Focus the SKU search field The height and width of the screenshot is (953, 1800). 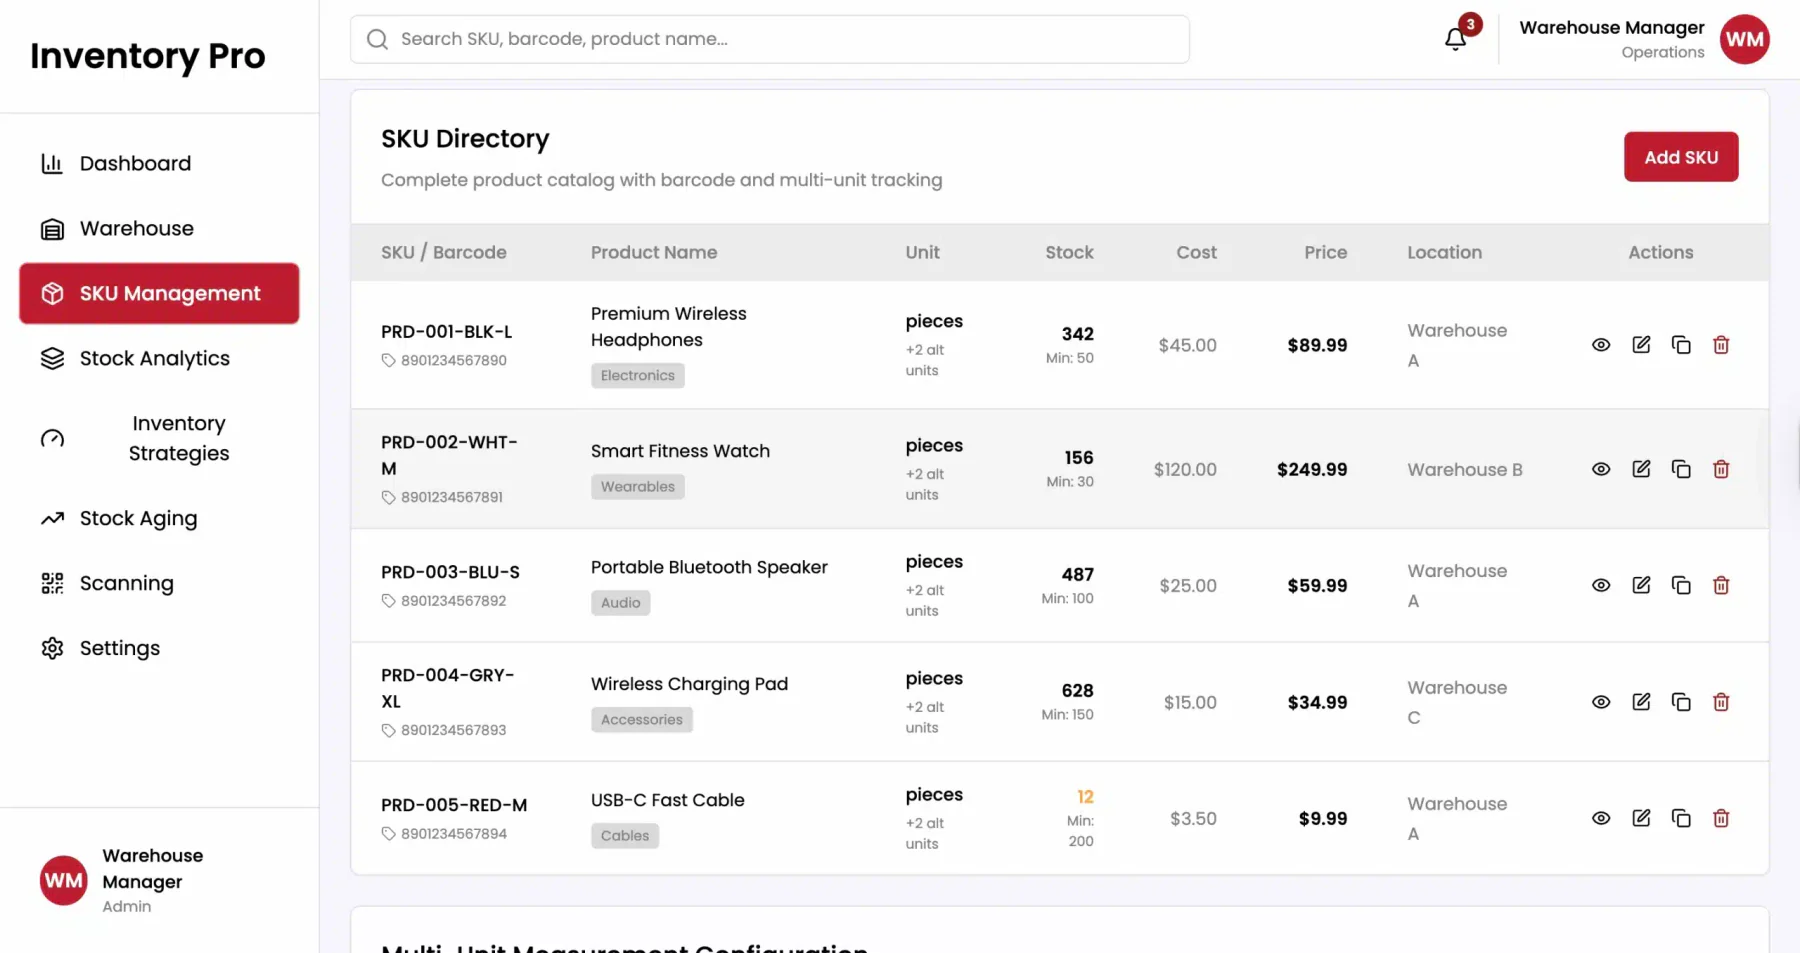pyautogui.click(x=770, y=39)
